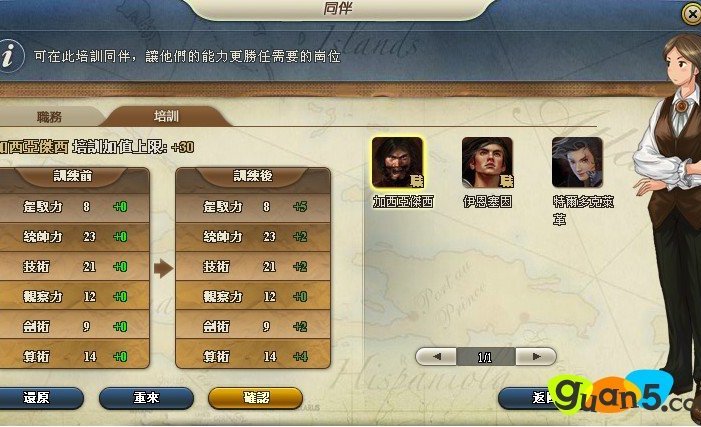The image size is (701, 427).
Task: Go to the next companion page arrow
Action: [x=536, y=357]
